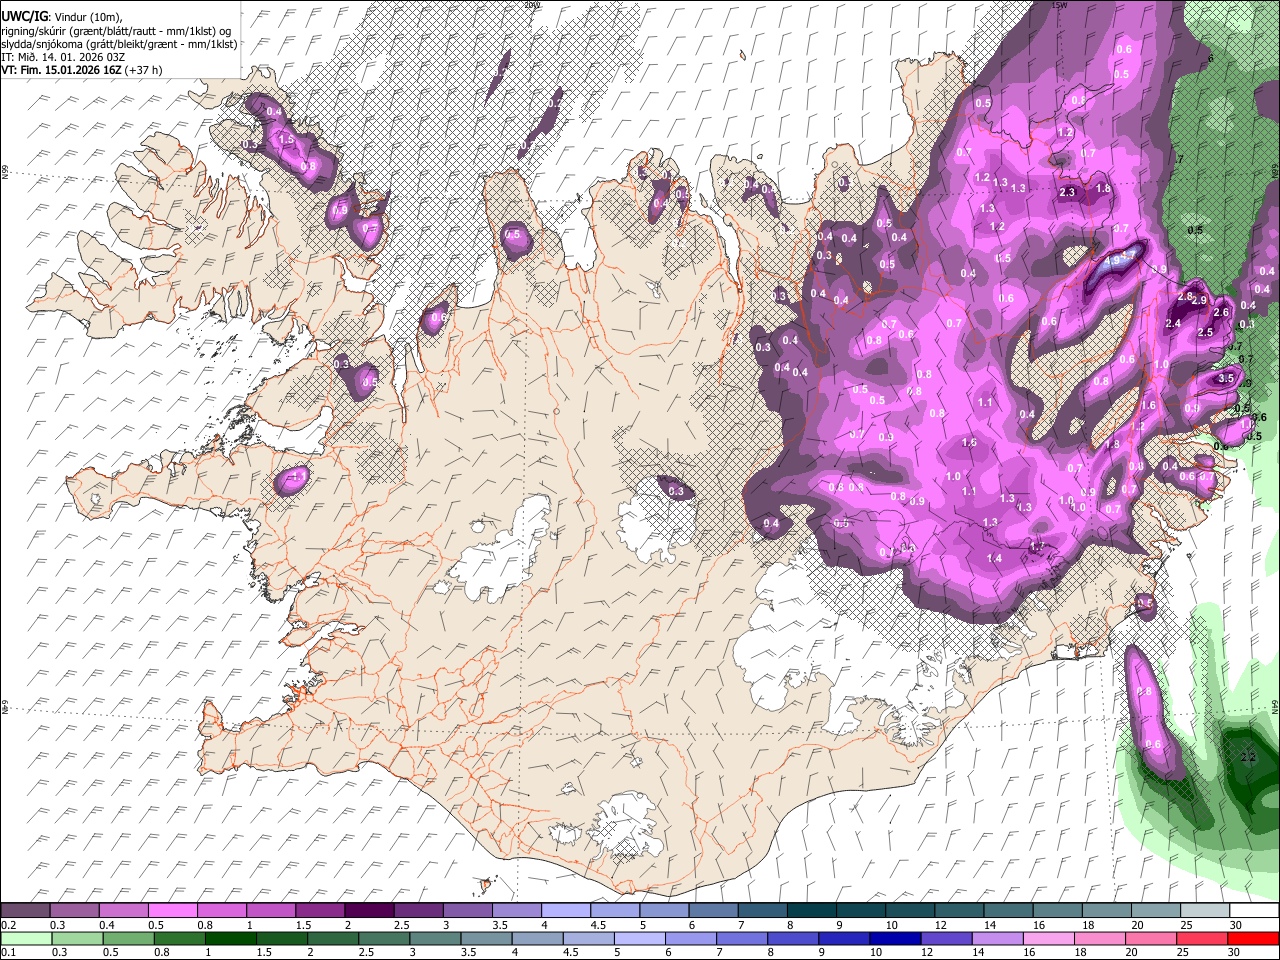This screenshot has height=960, width=1280.
Task: Select the darkest green 1 rain legend swatch
Action: click(231, 938)
